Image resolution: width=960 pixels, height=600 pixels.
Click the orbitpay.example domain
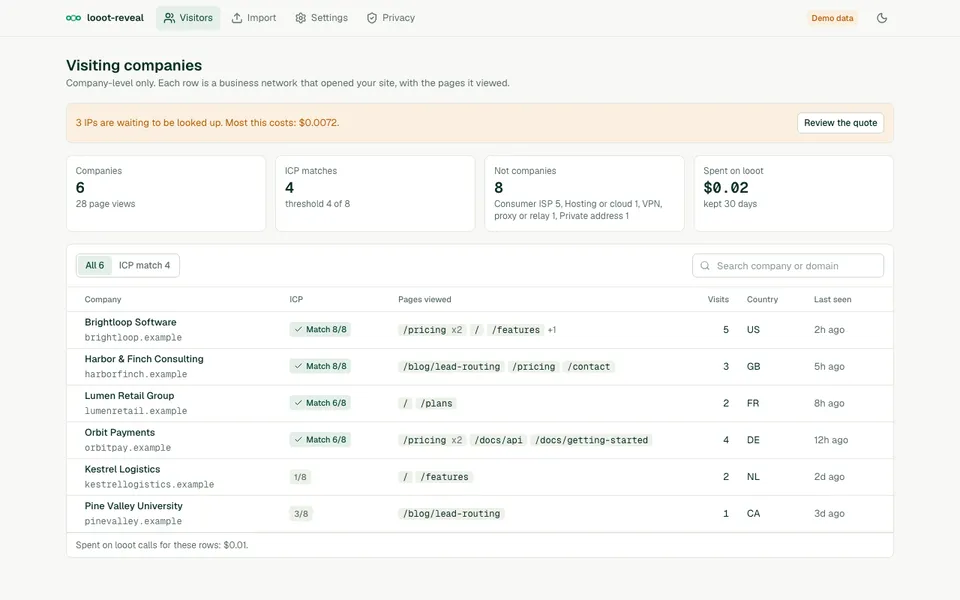pos(127,448)
